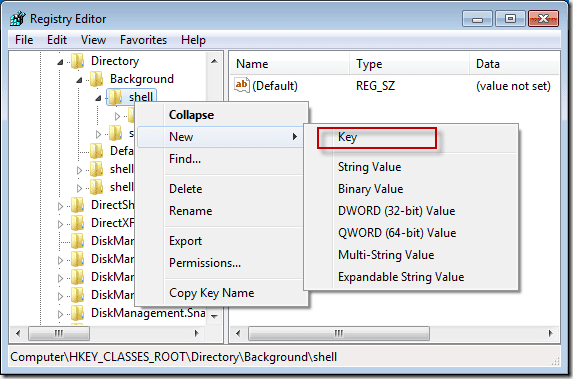Click the Registry Editor title bar icon
The height and width of the screenshot is (379, 573).
pyautogui.click(x=18, y=18)
